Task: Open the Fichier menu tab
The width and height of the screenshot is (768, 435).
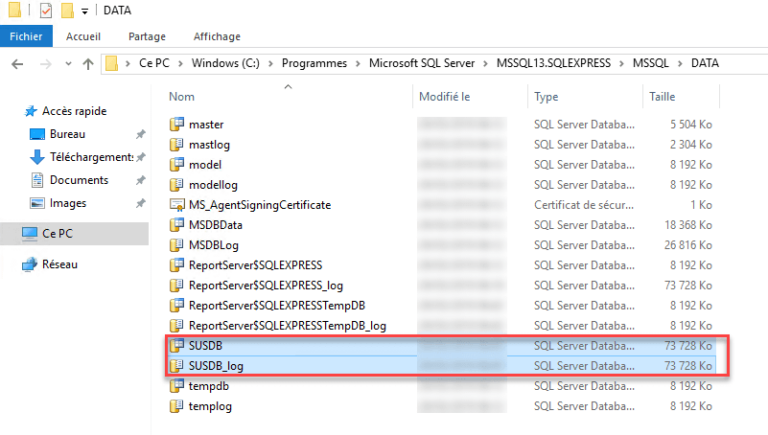Action: (x=28, y=36)
